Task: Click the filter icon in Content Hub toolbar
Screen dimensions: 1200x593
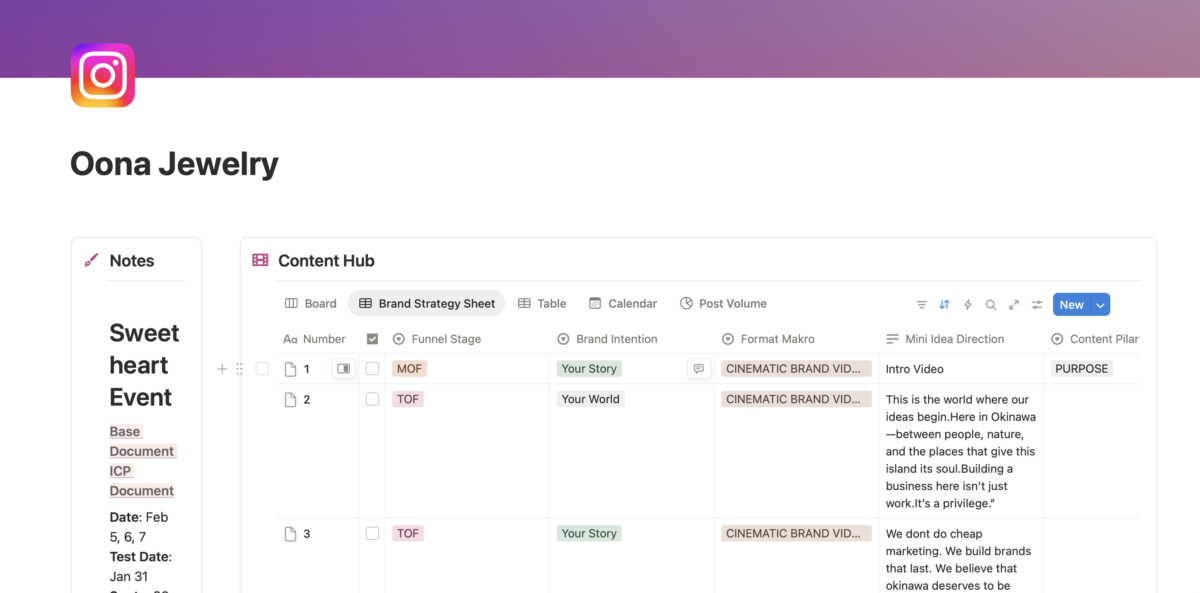Action: click(x=921, y=305)
